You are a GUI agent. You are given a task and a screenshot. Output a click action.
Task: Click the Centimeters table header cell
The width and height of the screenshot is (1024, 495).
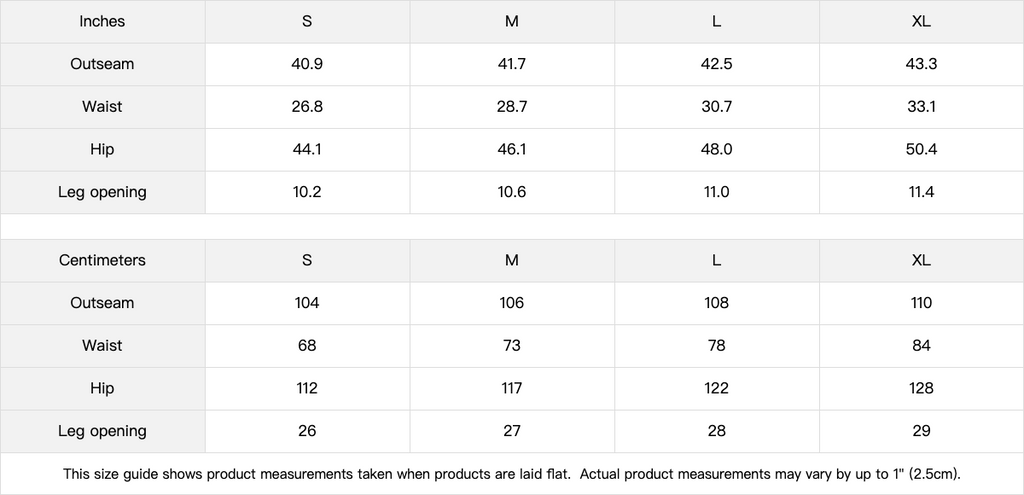pyautogui.click(x=102, y=260)
